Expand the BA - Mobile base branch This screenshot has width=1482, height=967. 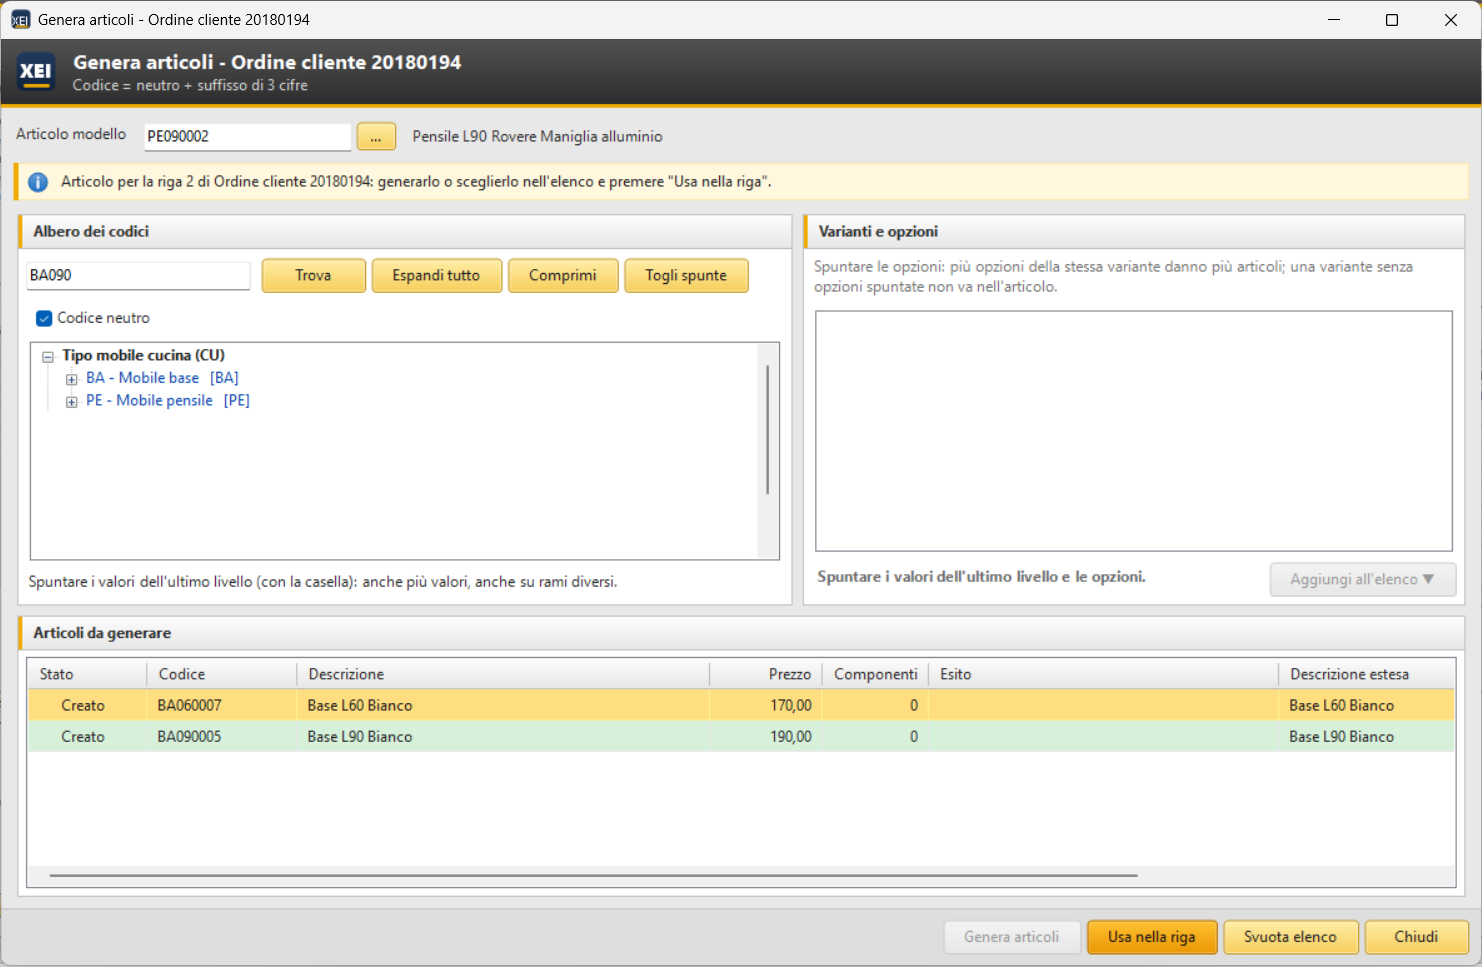pyautogui.click(x=72, y=379)
